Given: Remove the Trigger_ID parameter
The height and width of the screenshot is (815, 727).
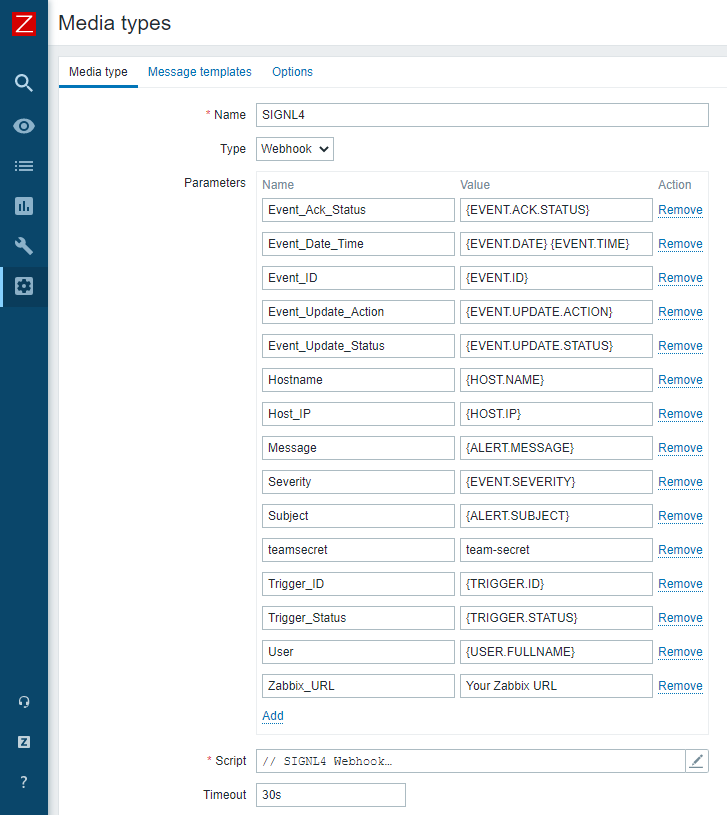Looking at the screenshot, I should (x=680, y=584).
